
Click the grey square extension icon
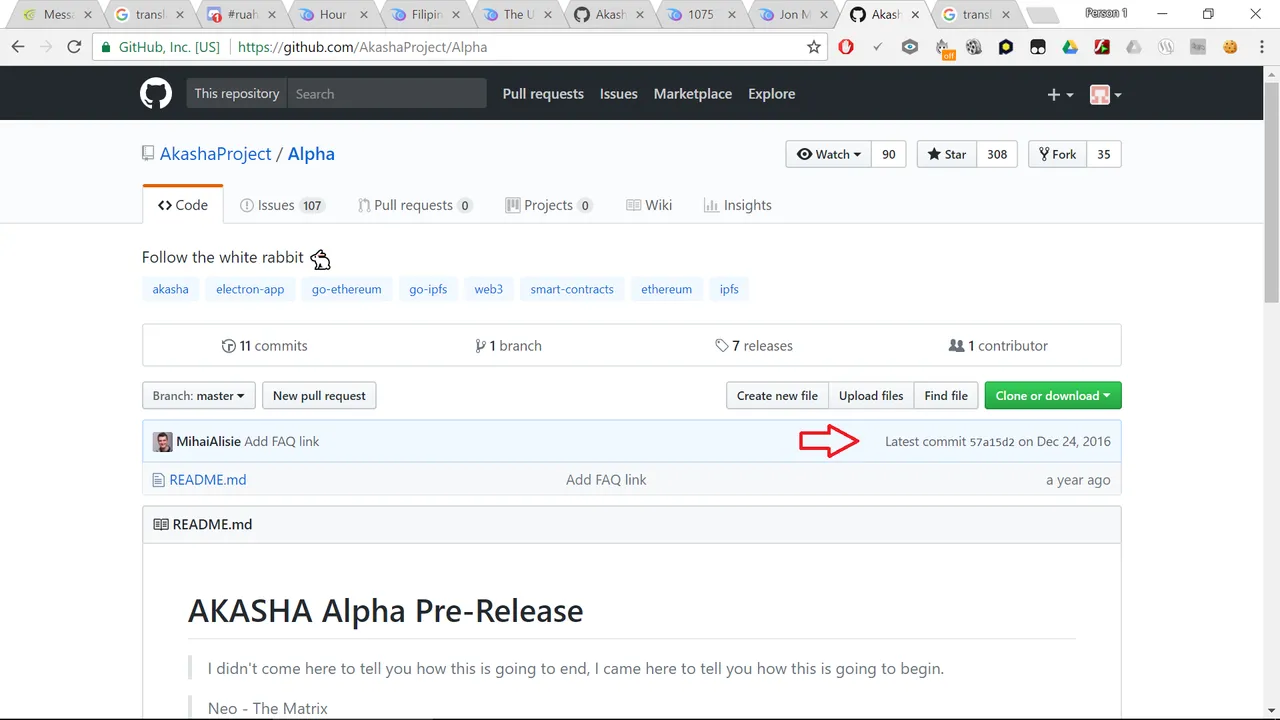pos(1198,47)
